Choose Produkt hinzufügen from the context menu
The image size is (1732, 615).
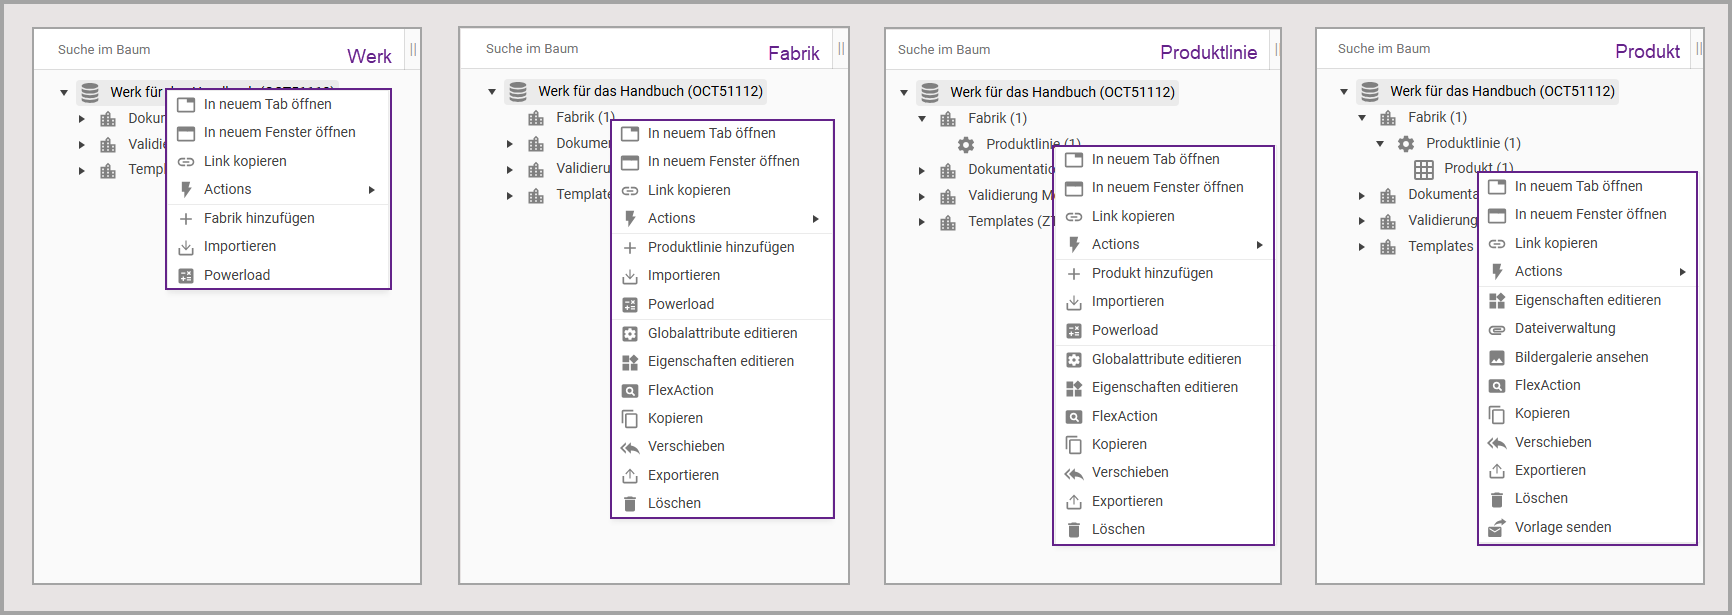(1152, 273)
